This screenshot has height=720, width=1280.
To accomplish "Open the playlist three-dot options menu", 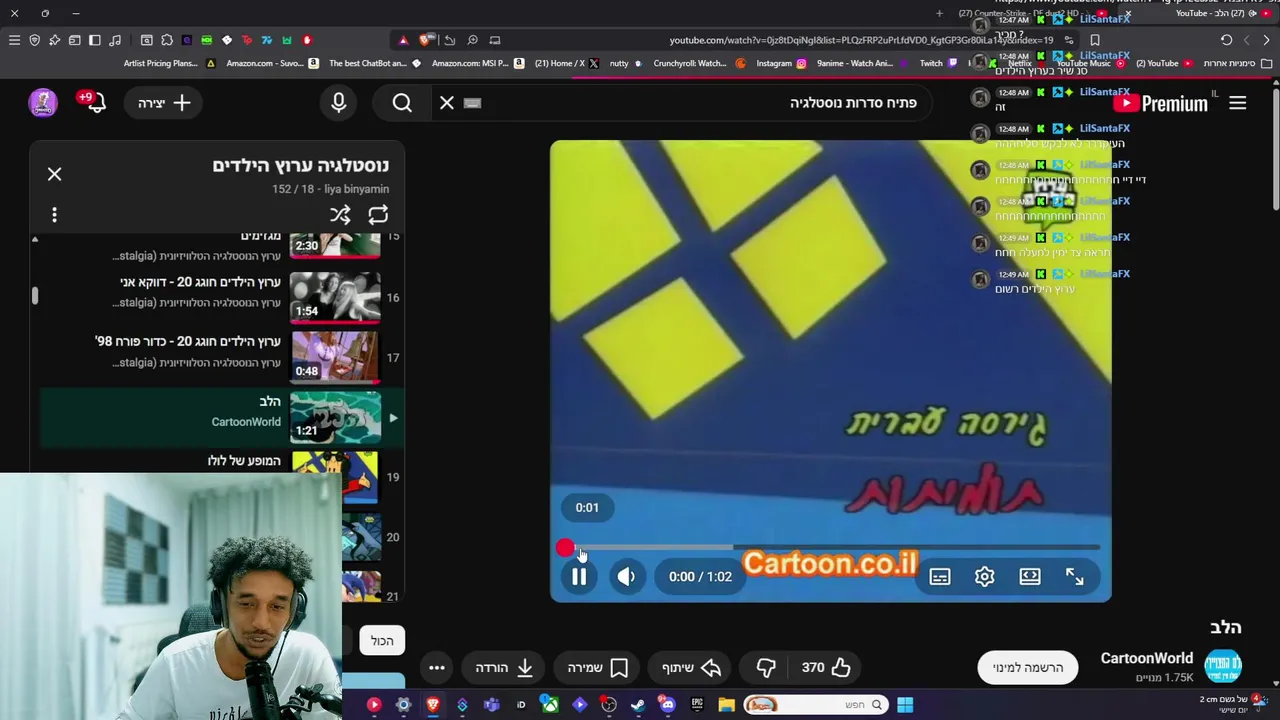I will click(54, 214).
